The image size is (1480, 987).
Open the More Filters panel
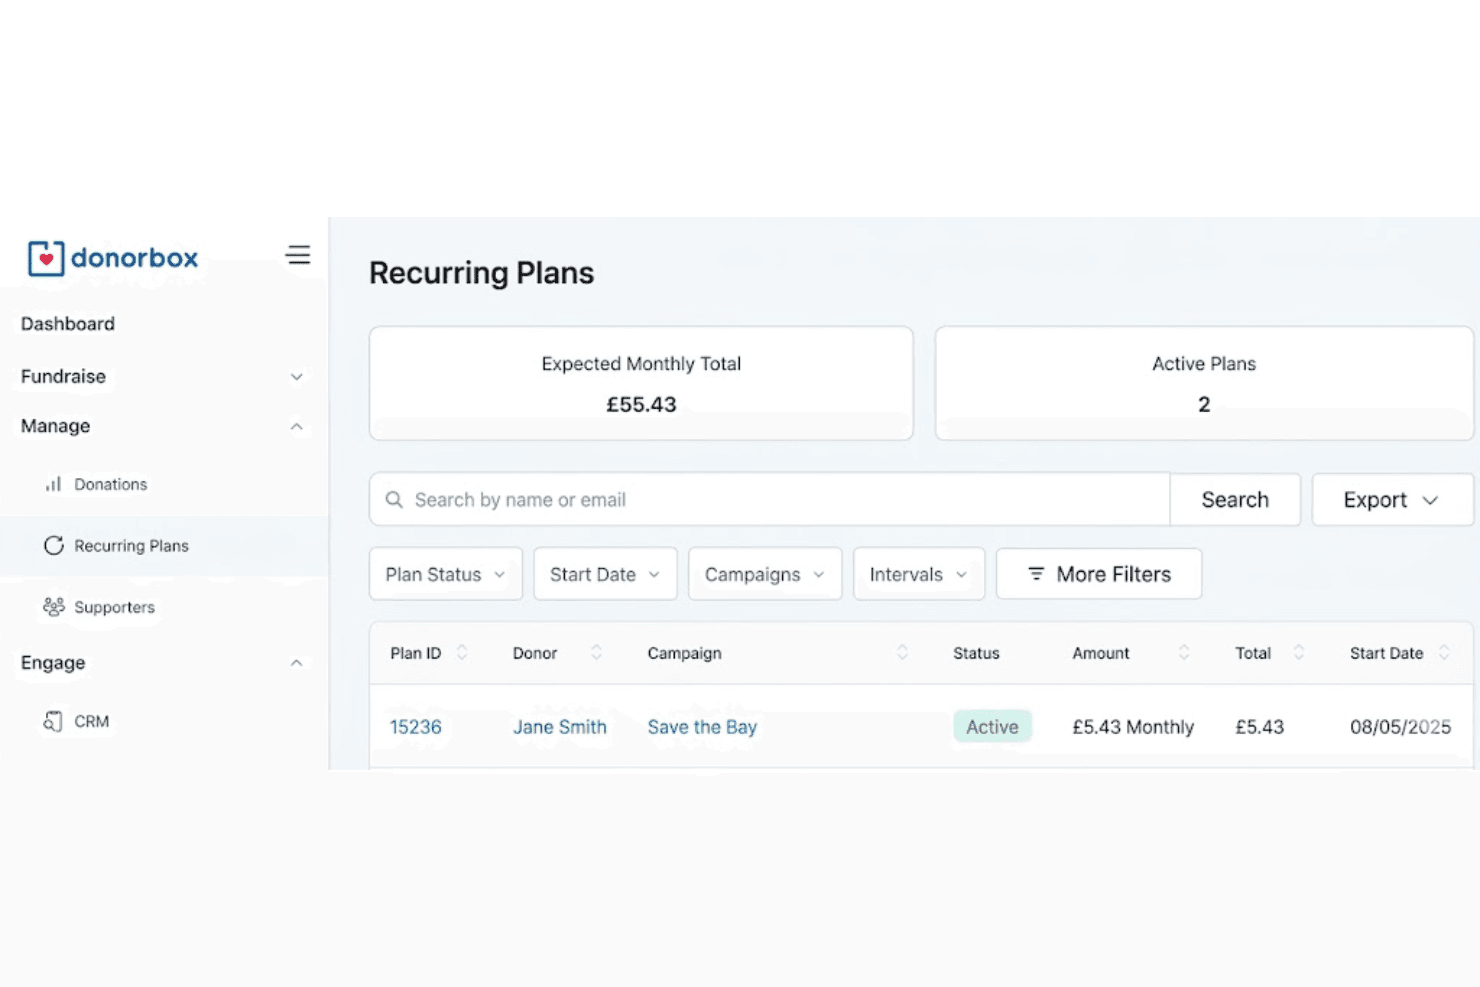tap(1099, 574)
